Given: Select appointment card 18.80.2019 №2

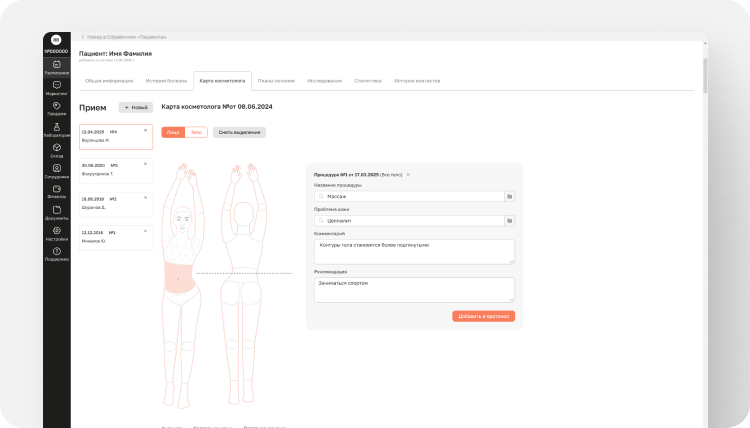Looking at the screenshot, I should tap(116, 204).
